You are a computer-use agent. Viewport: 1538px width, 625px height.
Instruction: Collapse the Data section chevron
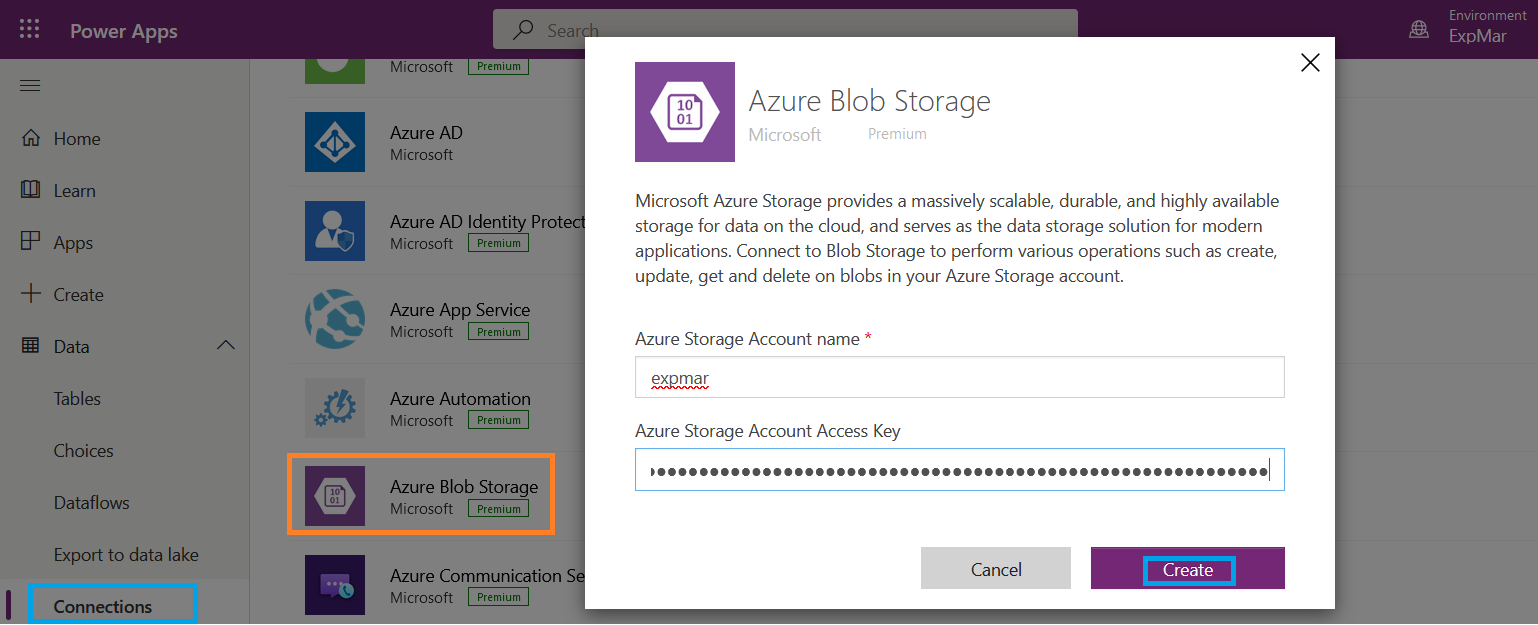pyautogui.click(x=226, y=346)
